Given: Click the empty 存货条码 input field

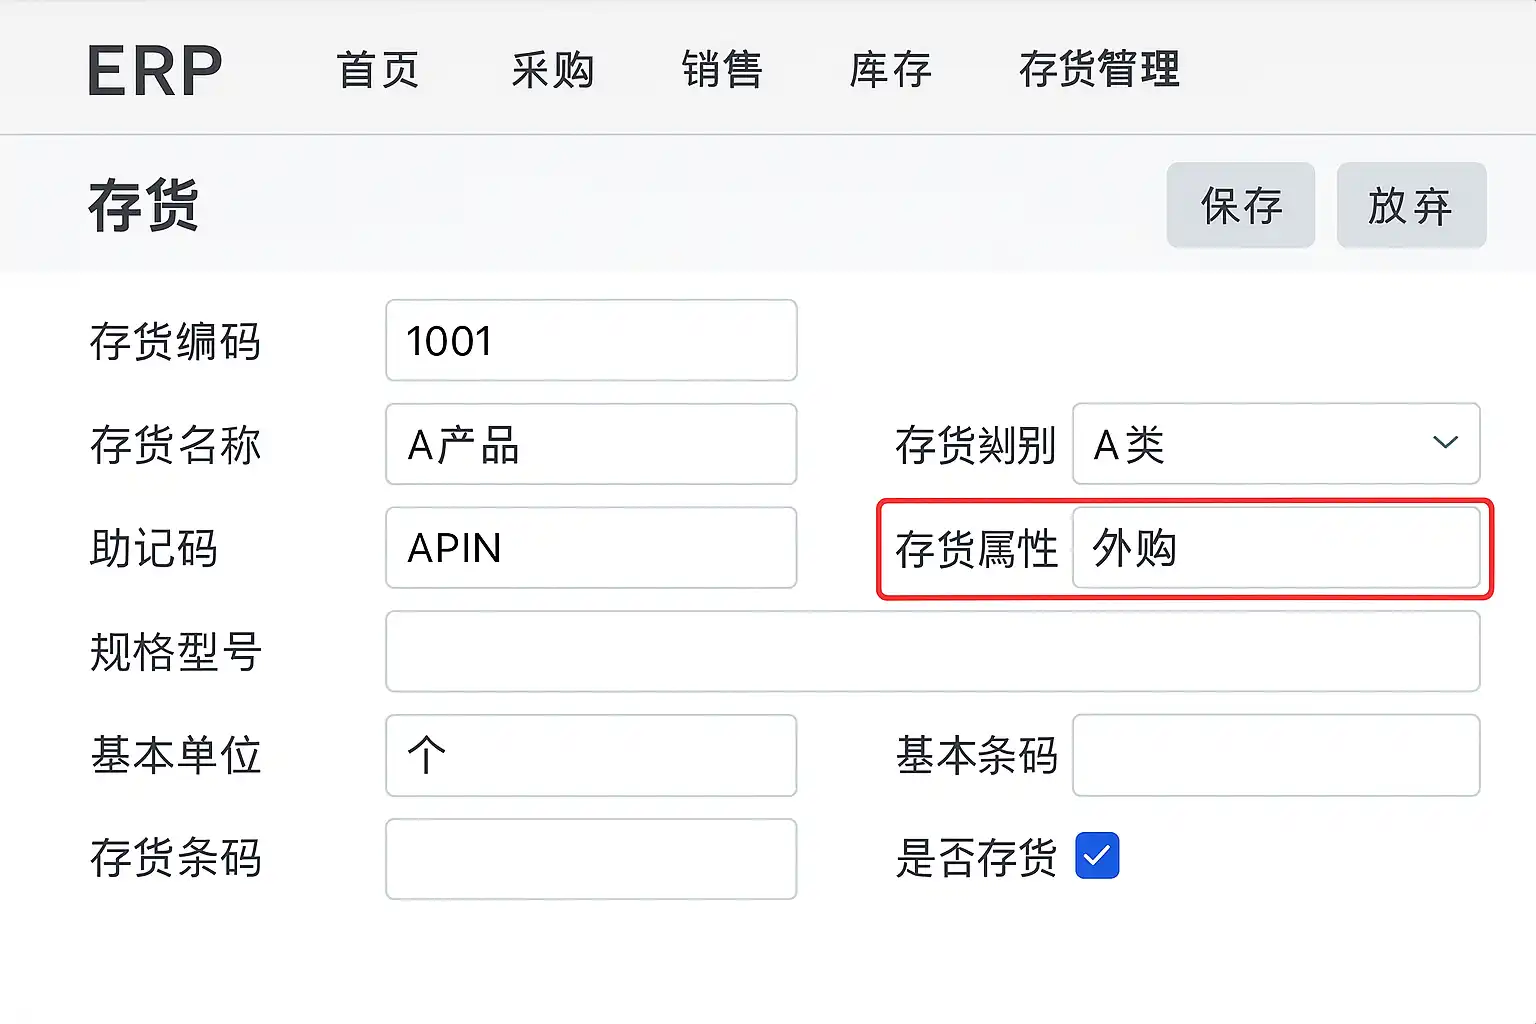Looking at the screenshot, I should [x=591, y=859].
